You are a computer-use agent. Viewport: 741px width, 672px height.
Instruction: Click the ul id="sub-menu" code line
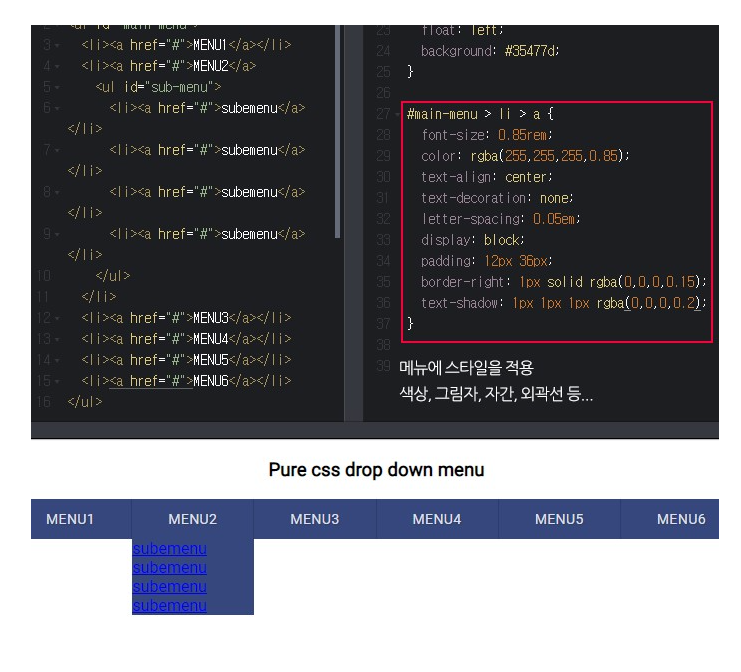[158, 87]
